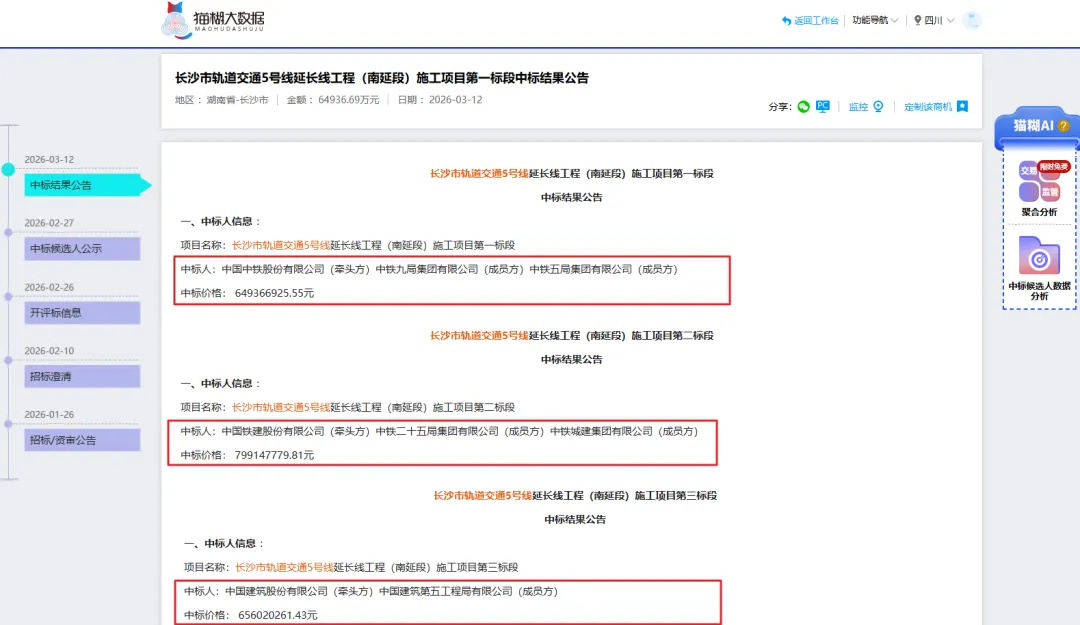Viewport: 1080px width, 625px height.
Task: Click the 日期: 2026-03-12 header text
Action: [x=439, y=100]
